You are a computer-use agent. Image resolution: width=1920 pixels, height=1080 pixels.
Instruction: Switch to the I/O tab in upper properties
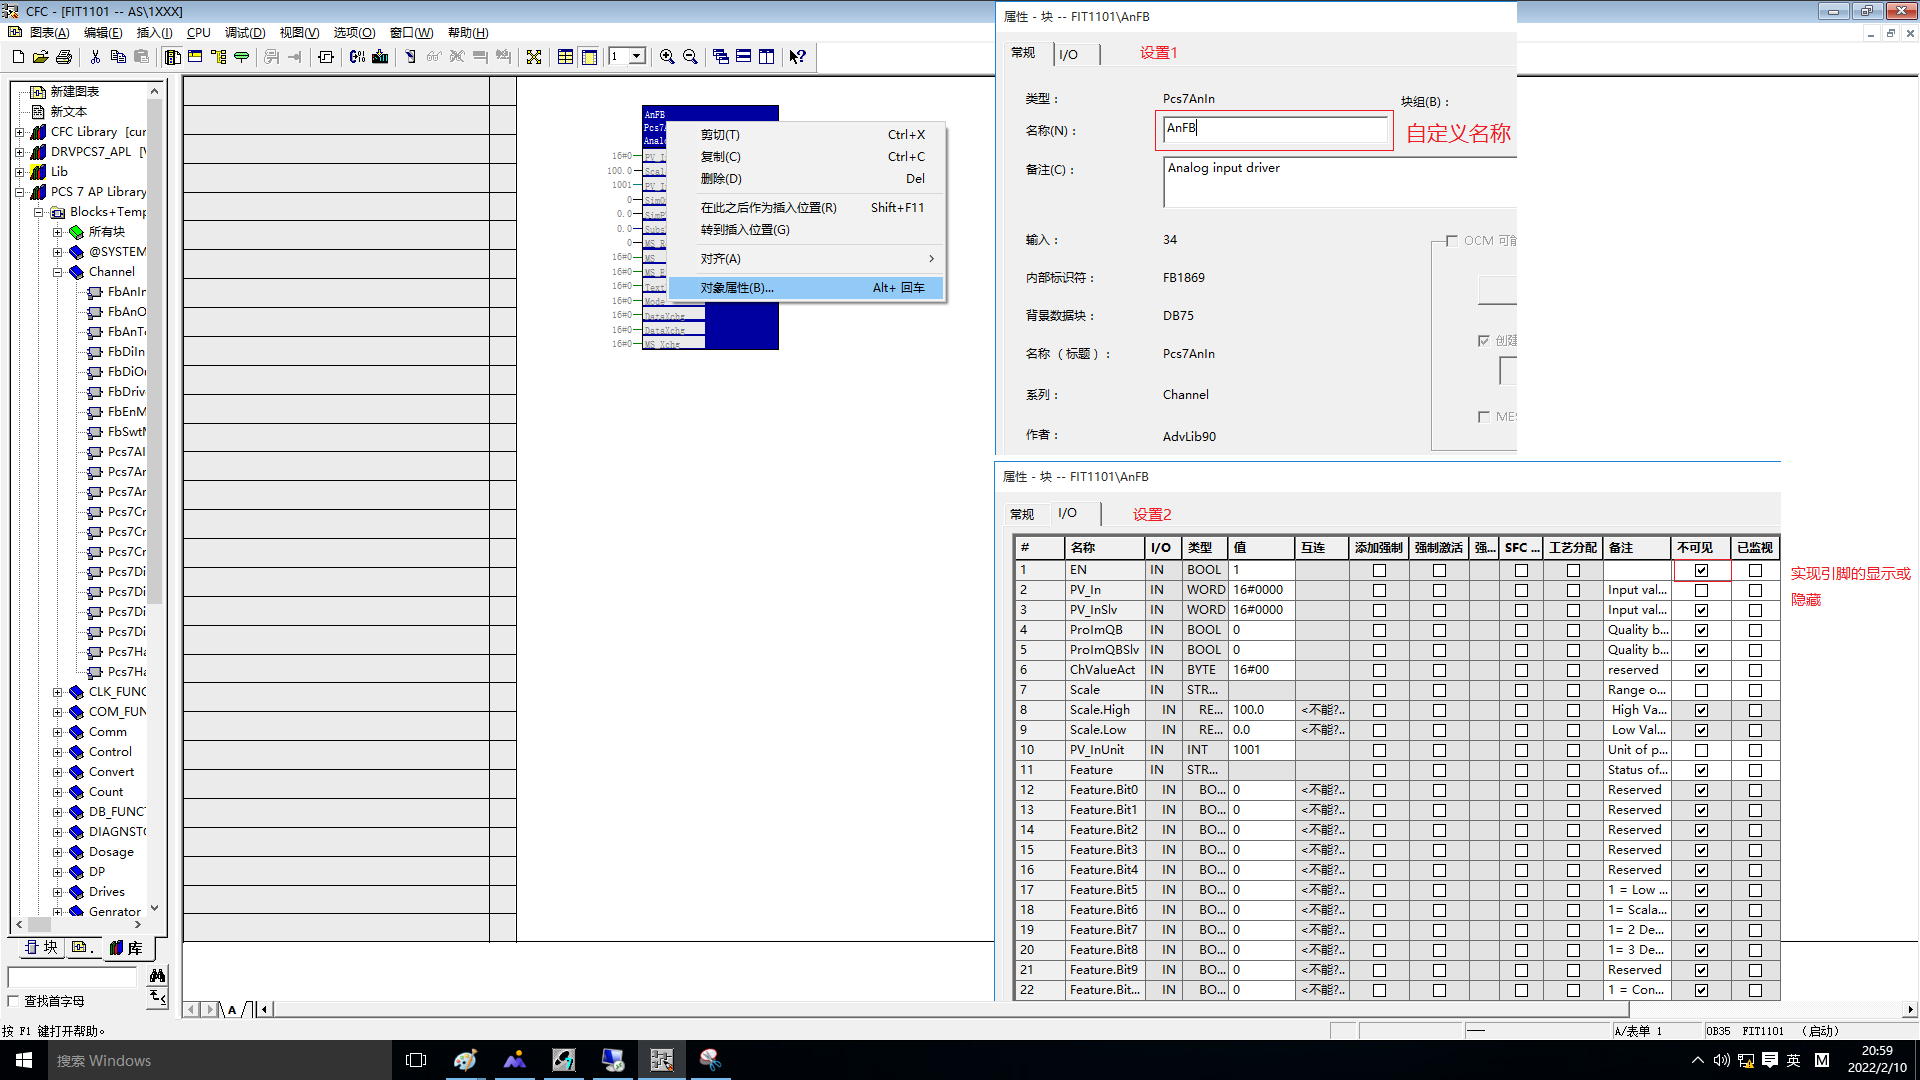coord(1068,54)
